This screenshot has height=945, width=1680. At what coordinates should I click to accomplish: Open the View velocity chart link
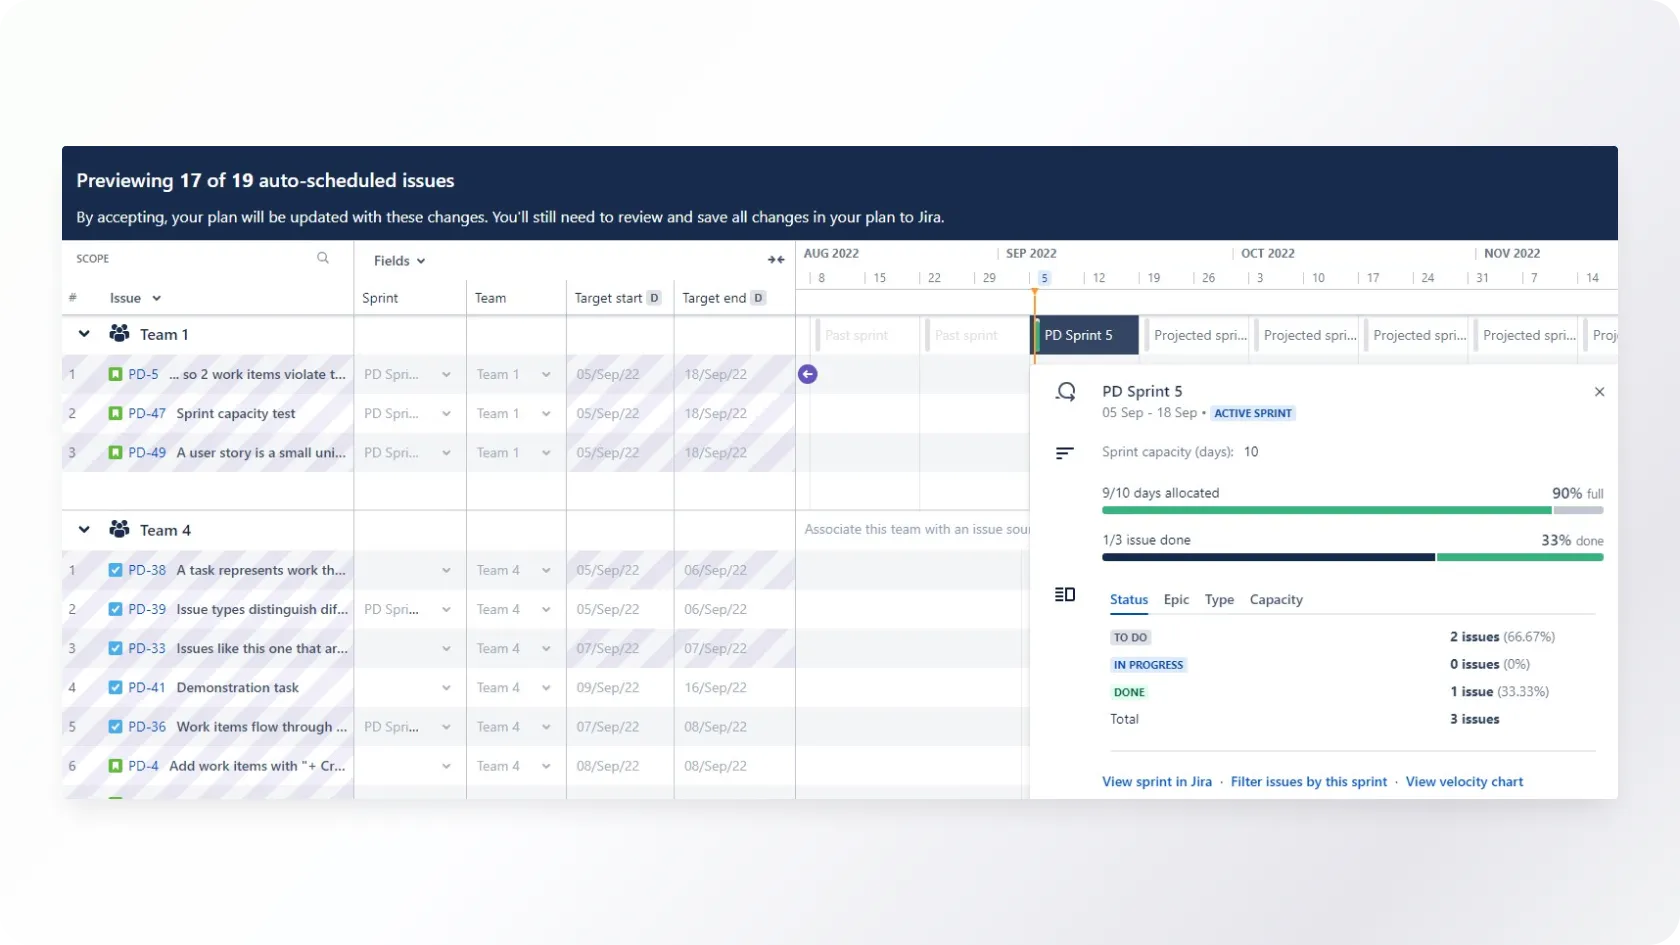point(1464,782)
